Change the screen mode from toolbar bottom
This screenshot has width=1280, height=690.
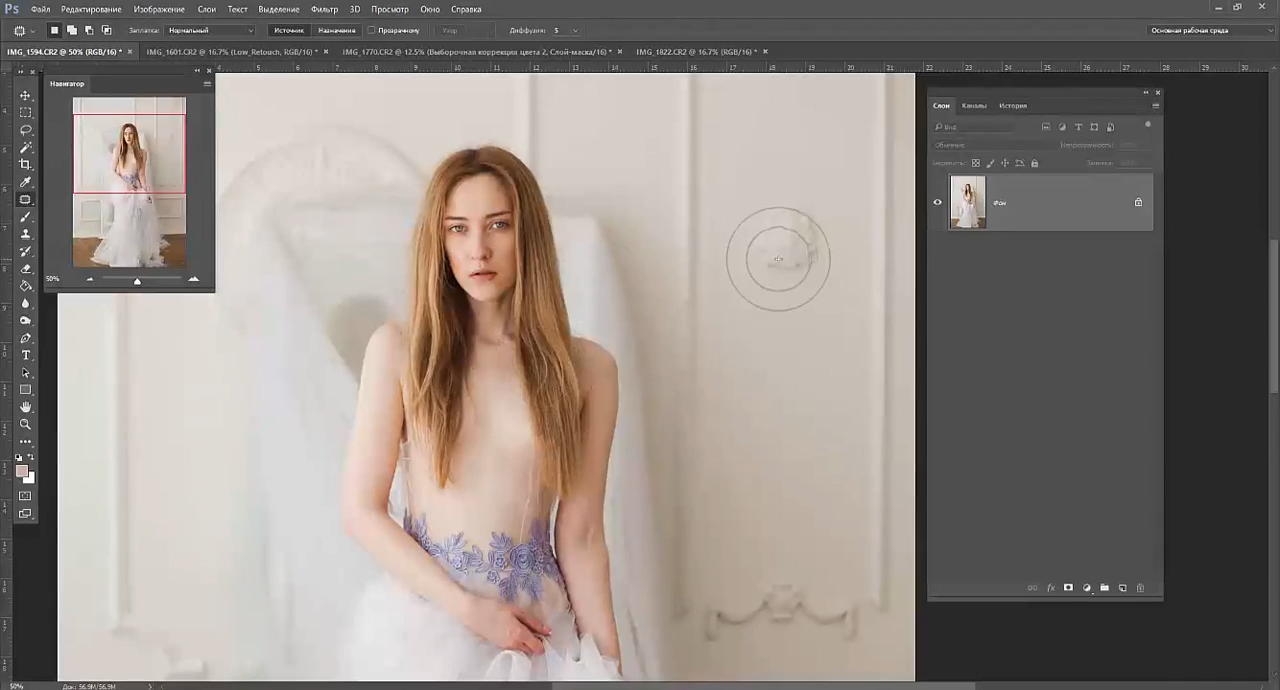(x=26, y=514)
